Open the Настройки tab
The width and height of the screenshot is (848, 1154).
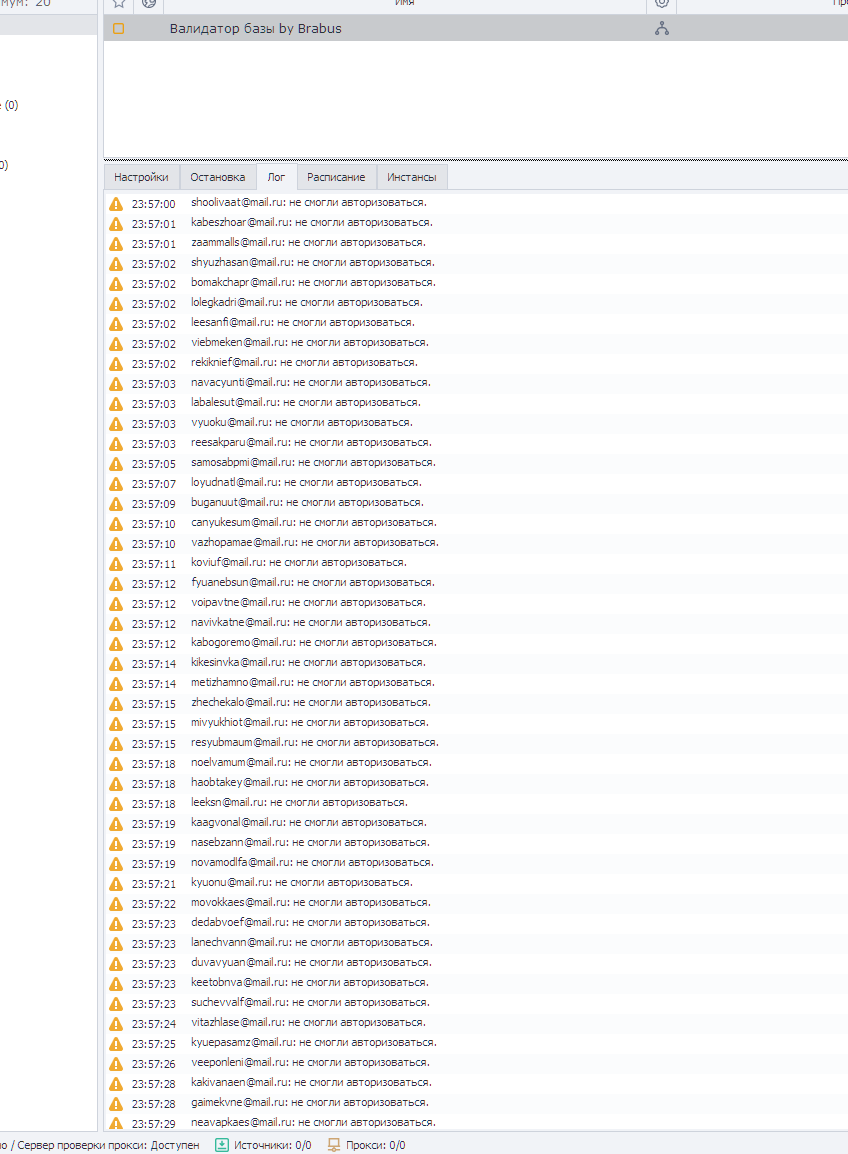click(141, 177)
